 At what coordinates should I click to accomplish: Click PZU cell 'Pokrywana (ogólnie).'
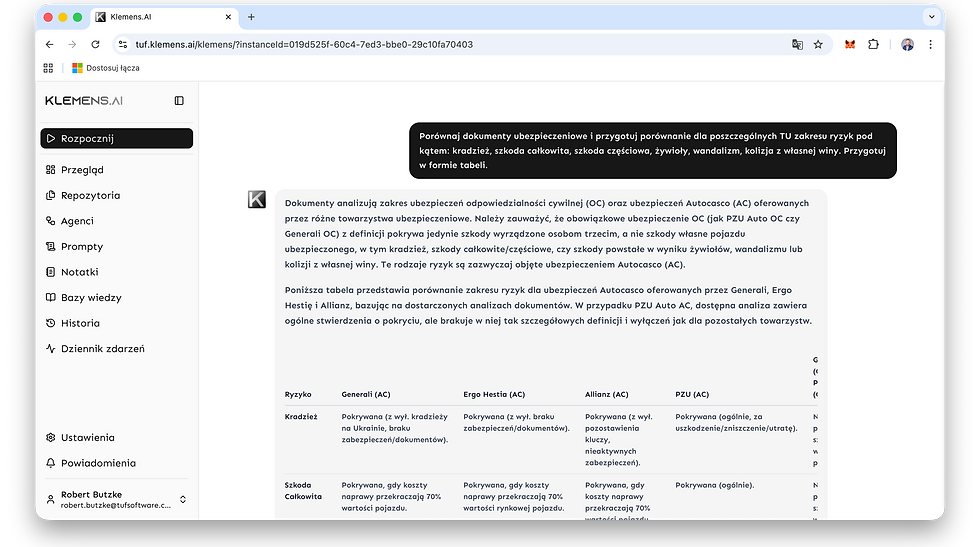click(714, 485)
